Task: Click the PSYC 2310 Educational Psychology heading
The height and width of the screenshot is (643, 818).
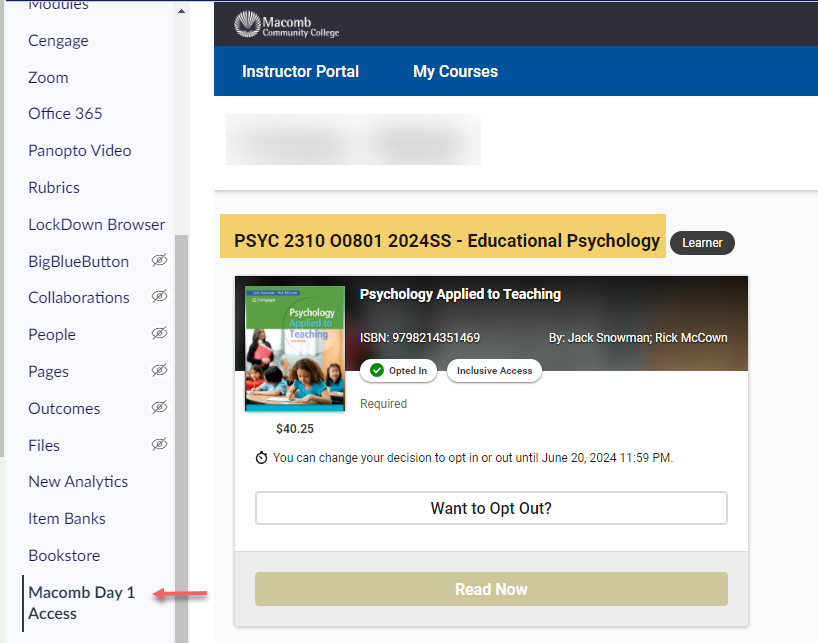Action: click(x=447, y=241)
